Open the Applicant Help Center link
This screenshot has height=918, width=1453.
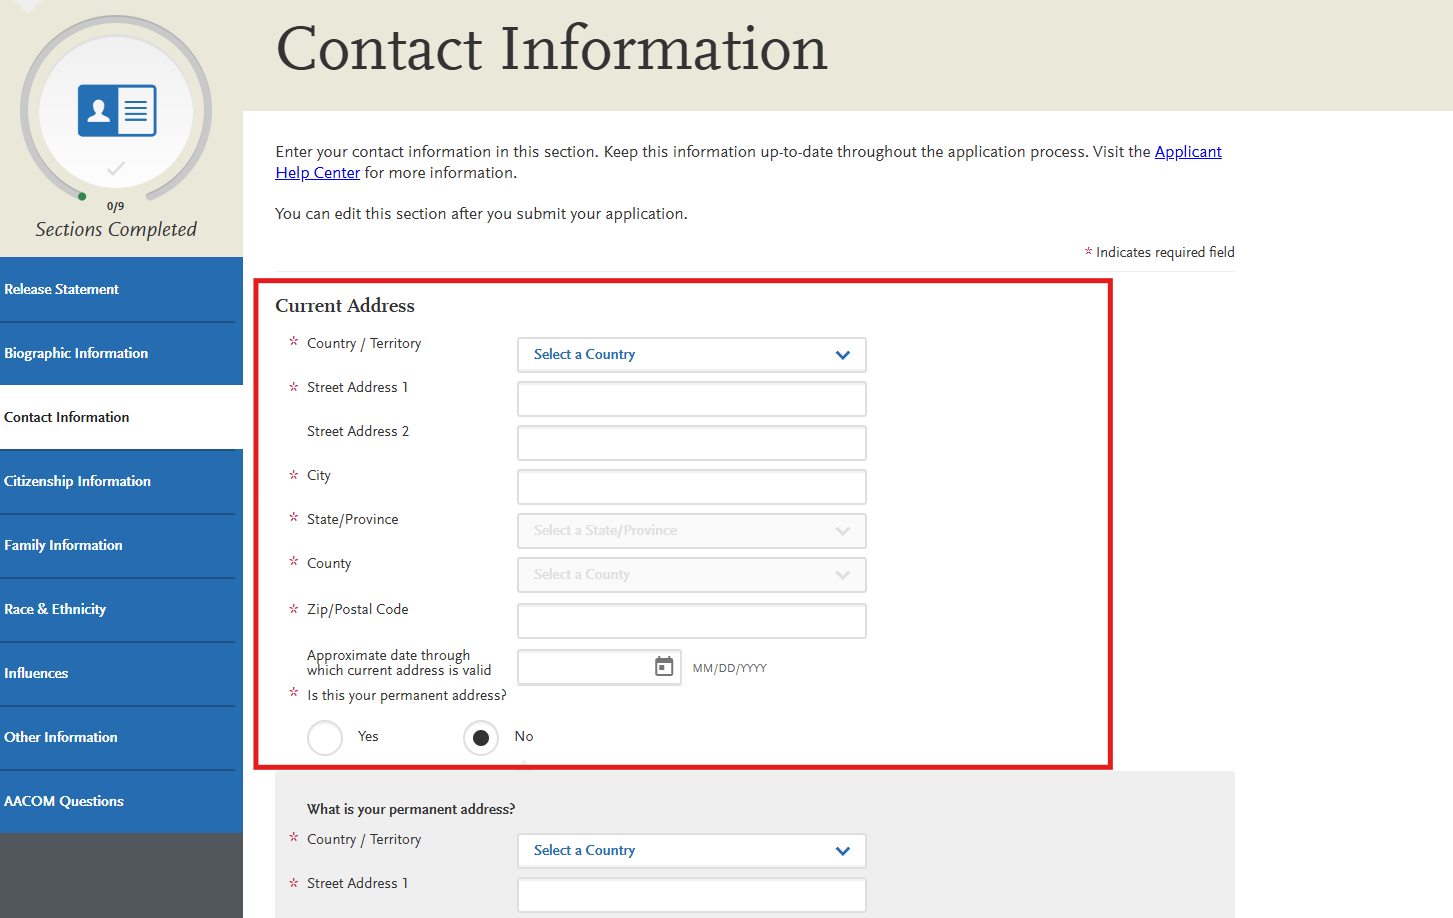coord(1188,151)
